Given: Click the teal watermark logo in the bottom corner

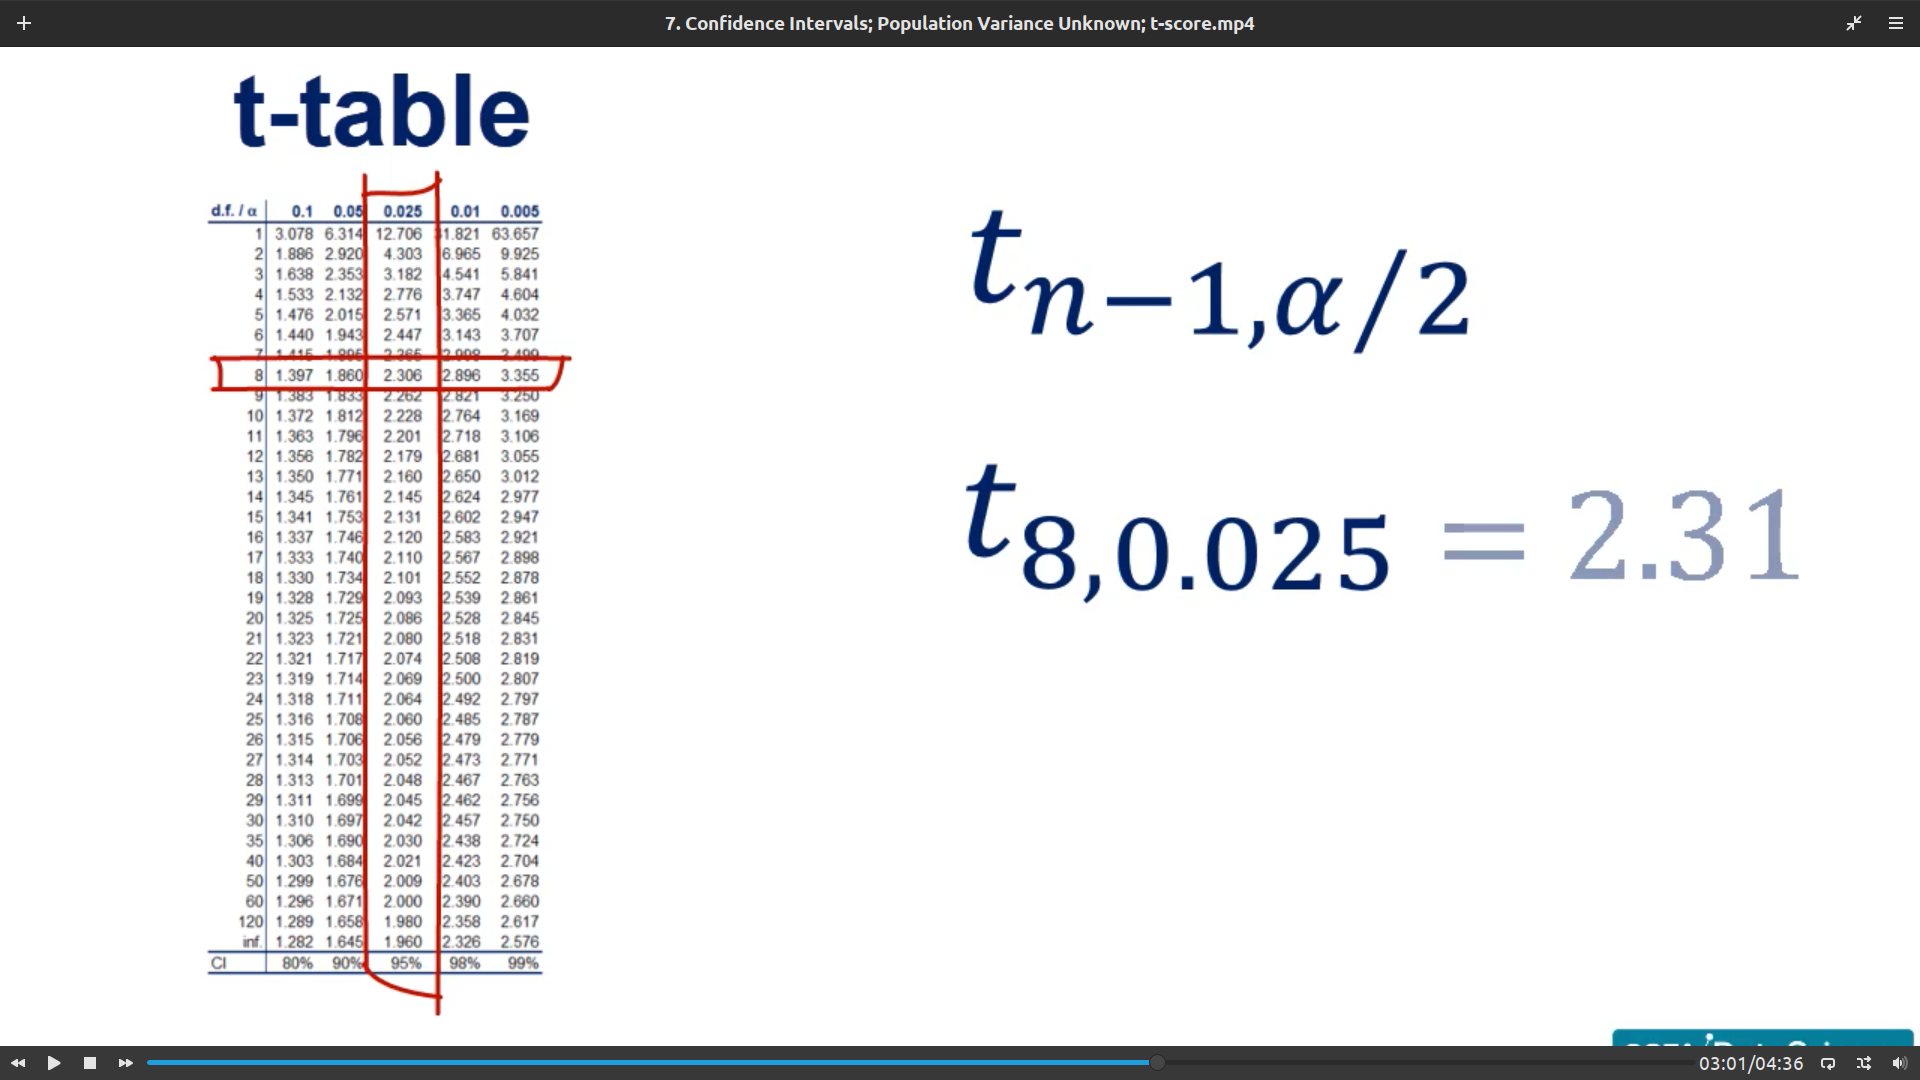Looking at the screenshot, I should click(x=1762, y=1040).
